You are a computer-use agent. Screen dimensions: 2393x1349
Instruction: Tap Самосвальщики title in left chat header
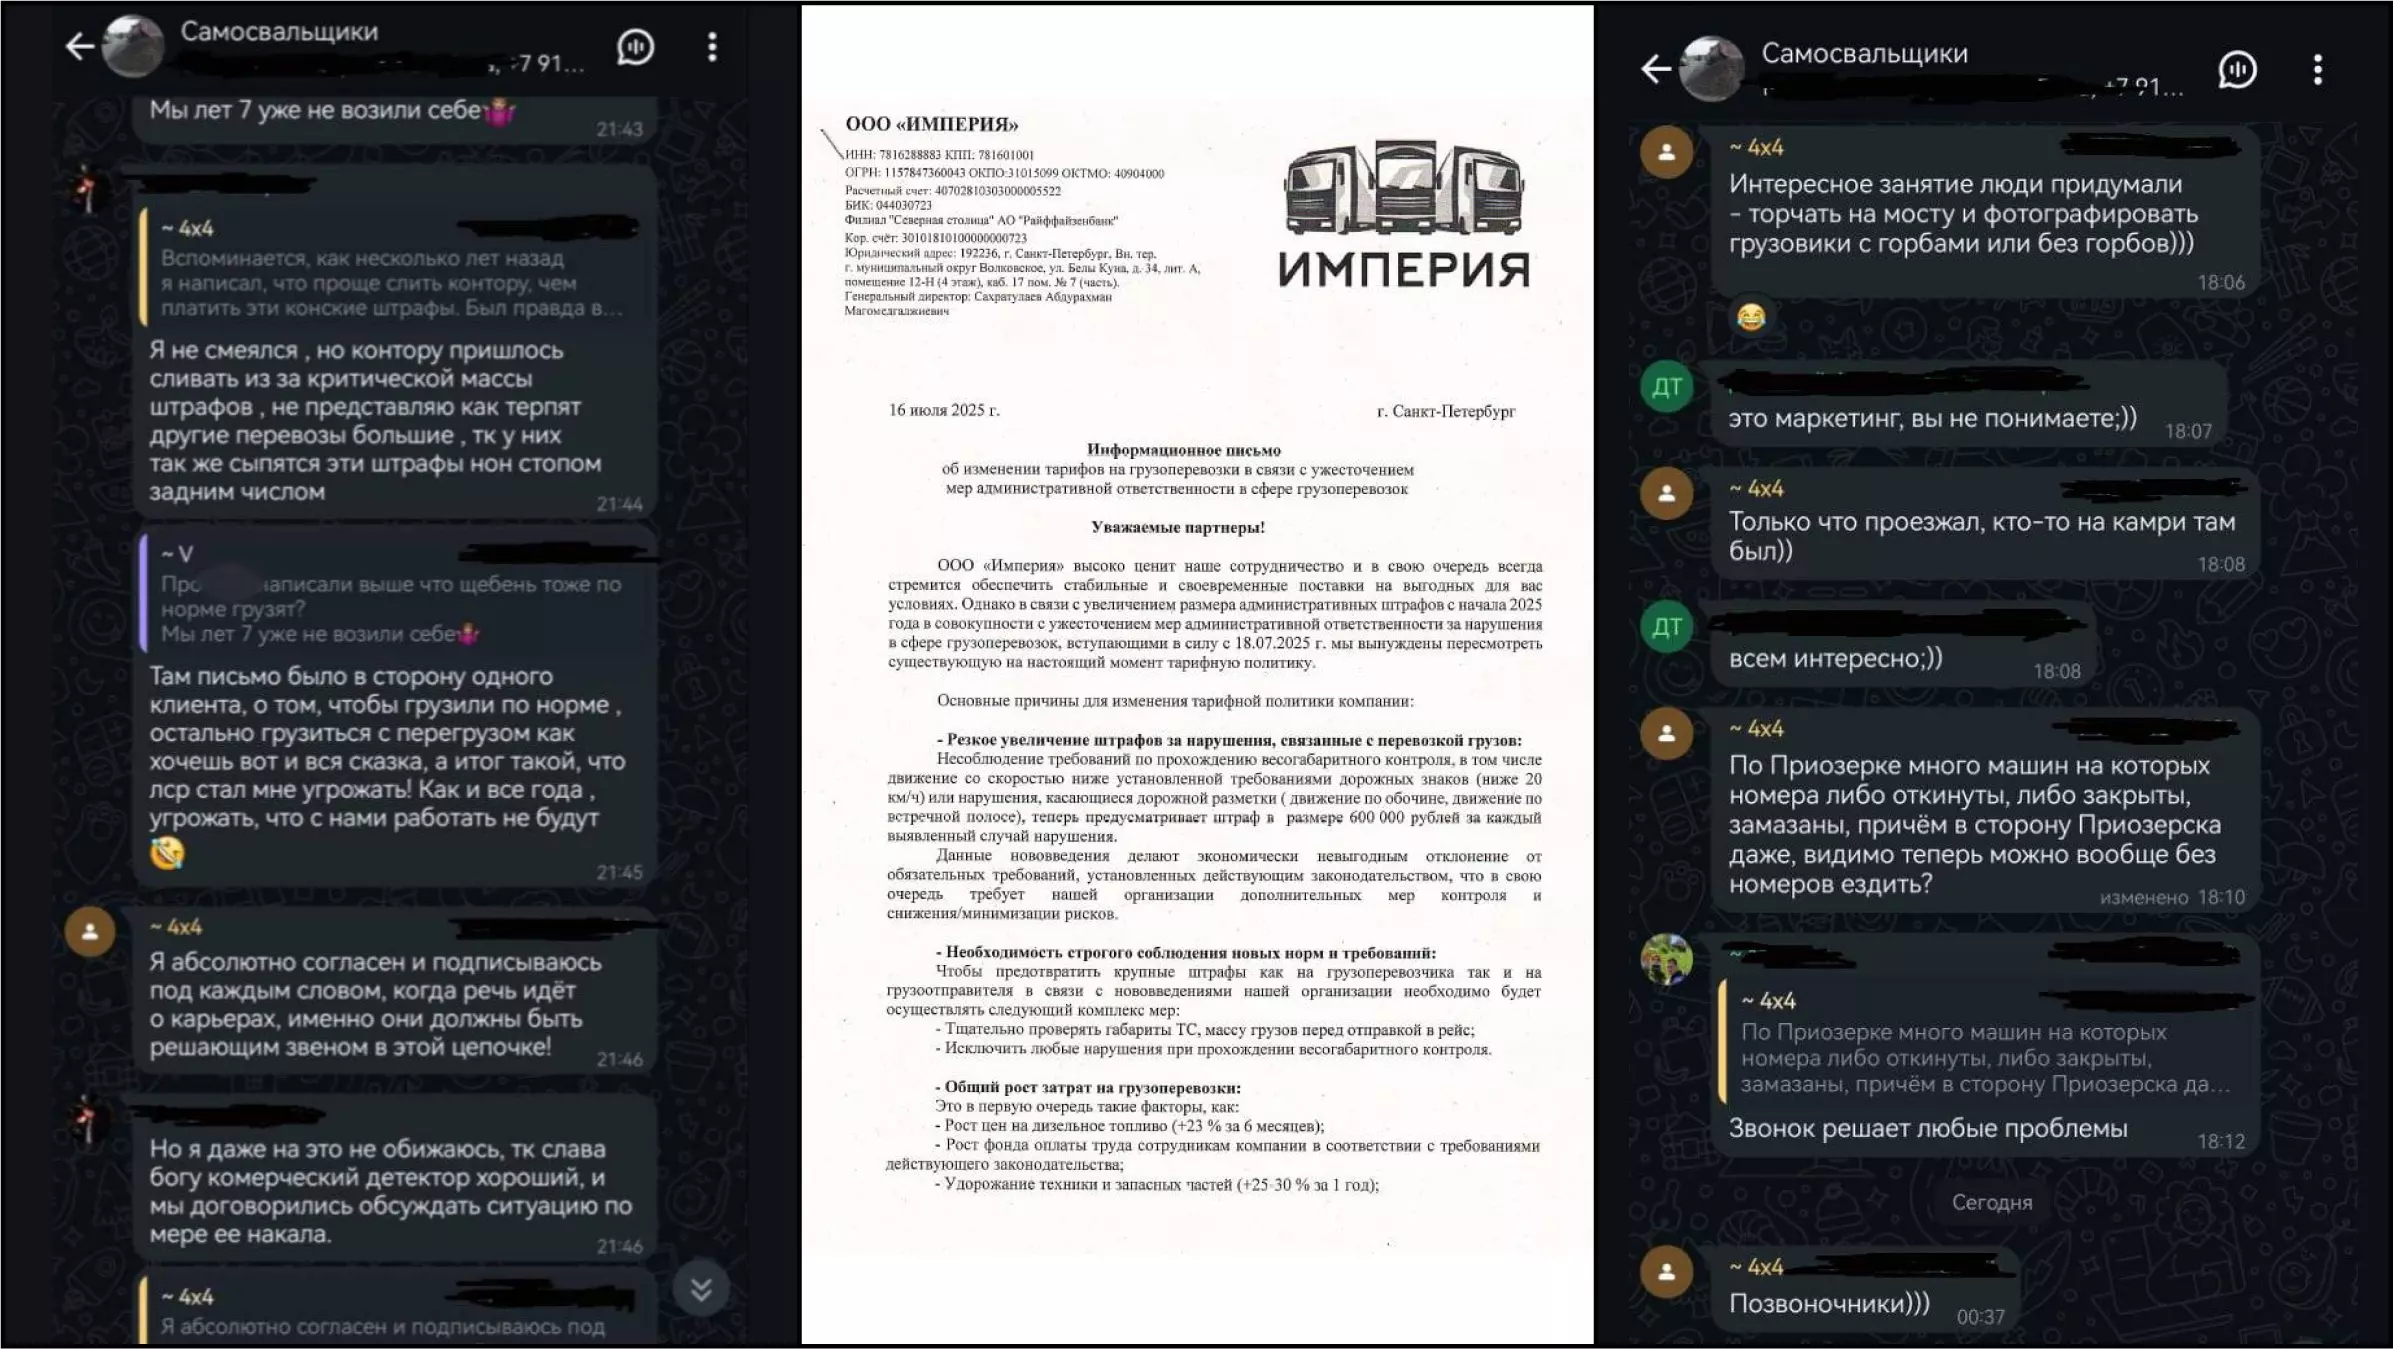[279, 32]
